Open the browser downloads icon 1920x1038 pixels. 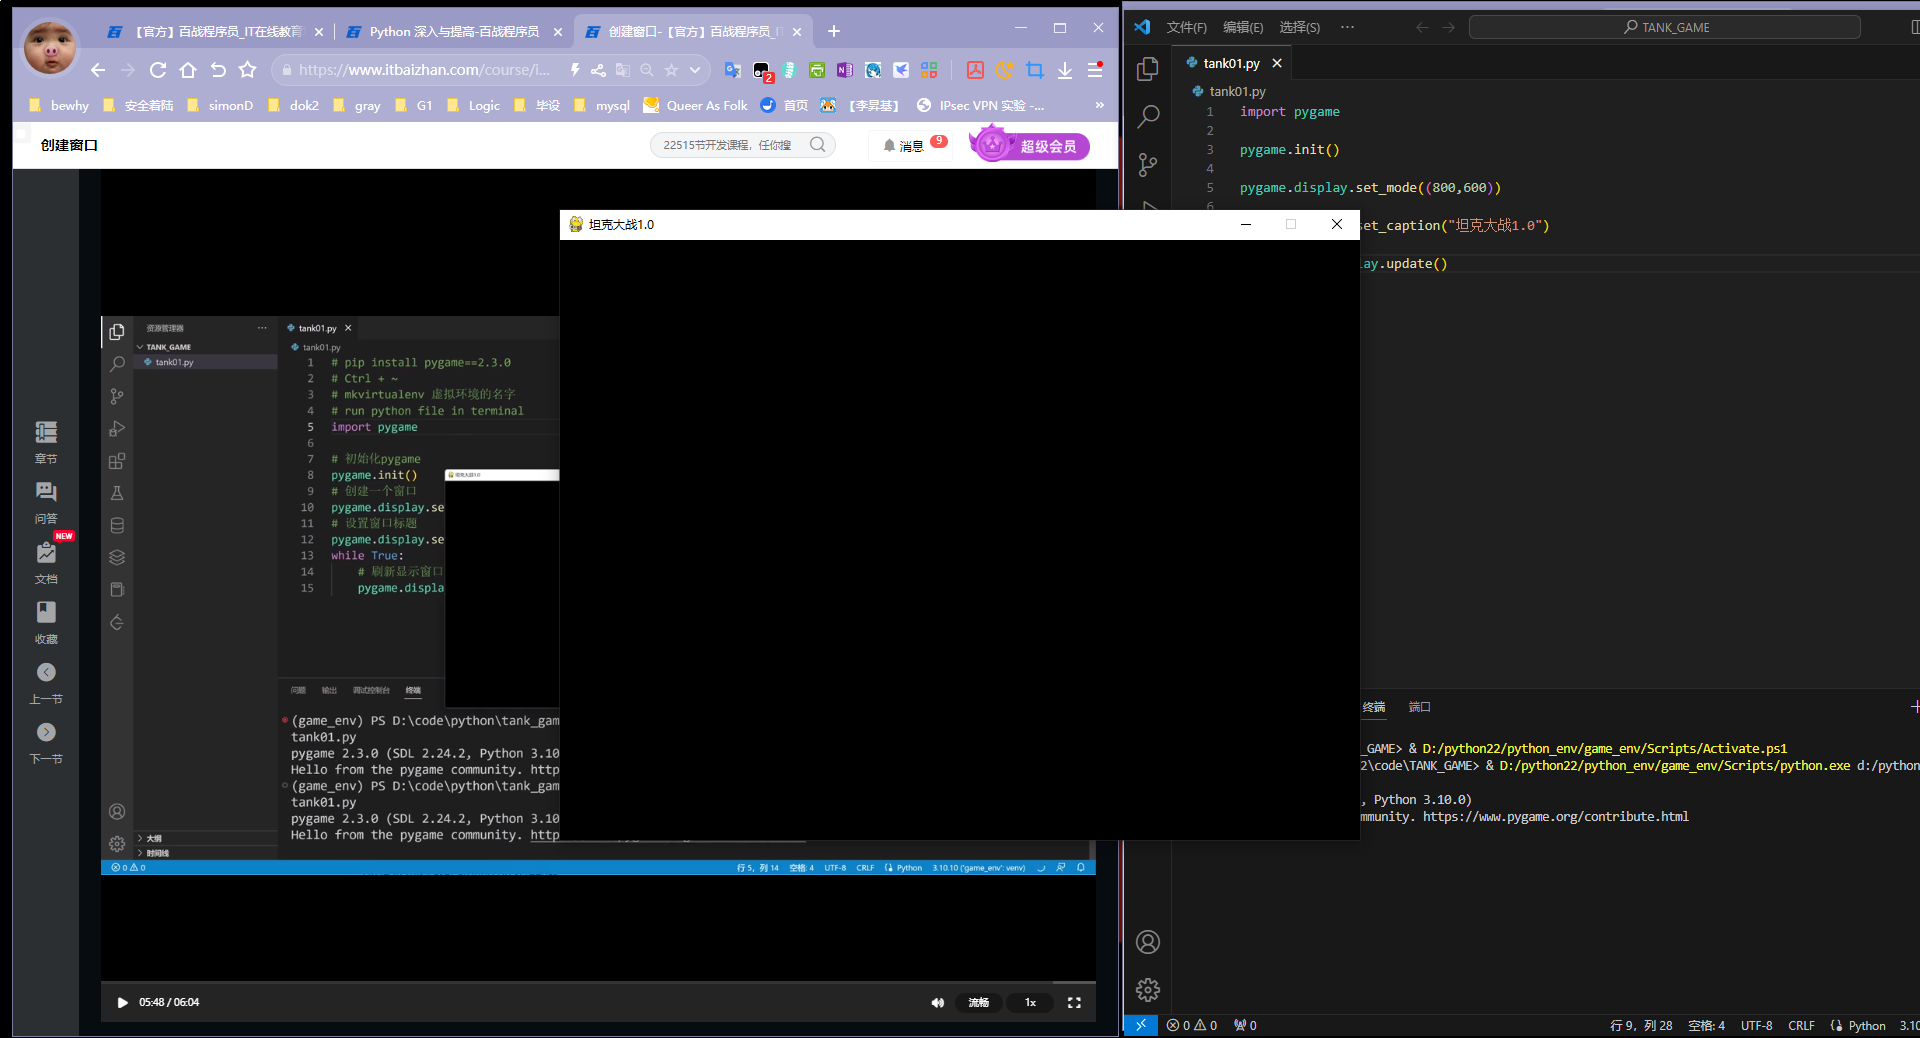[x=1065, y=70]
